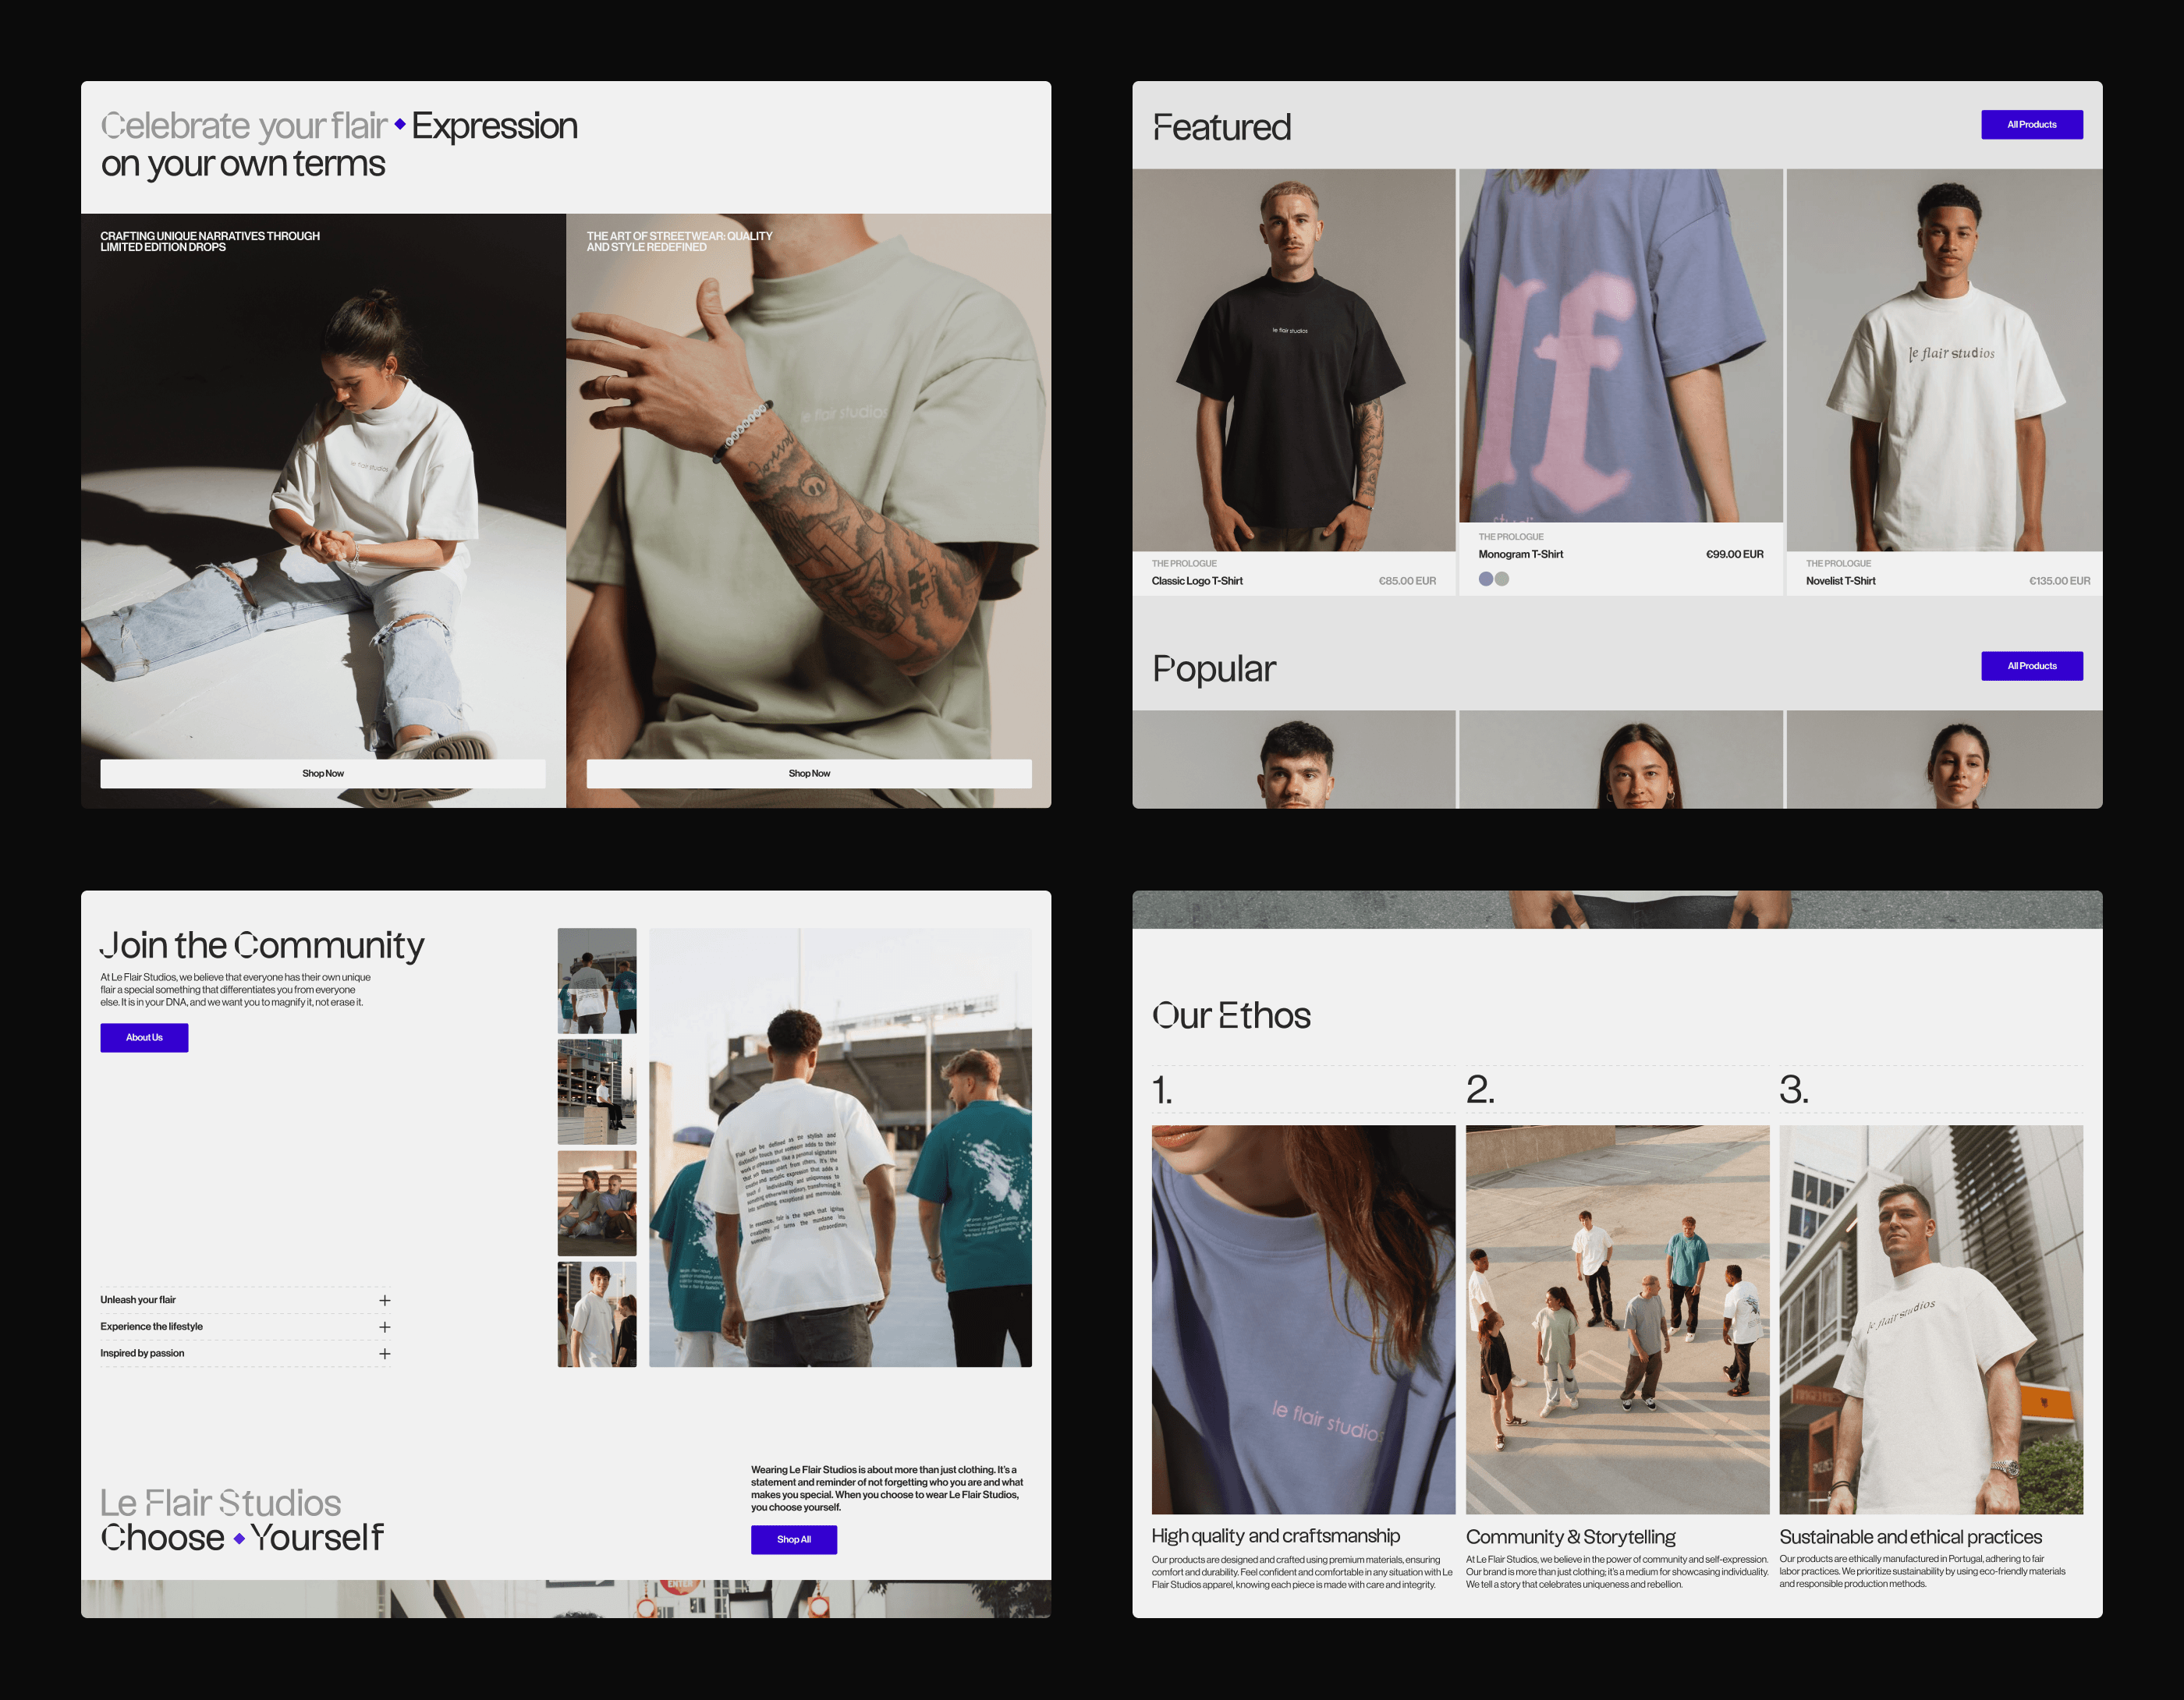Viewport: 2184px width, 1700px height.
Task: Open the Novelist T-Shirt product link
Action: click(1840, 581)
